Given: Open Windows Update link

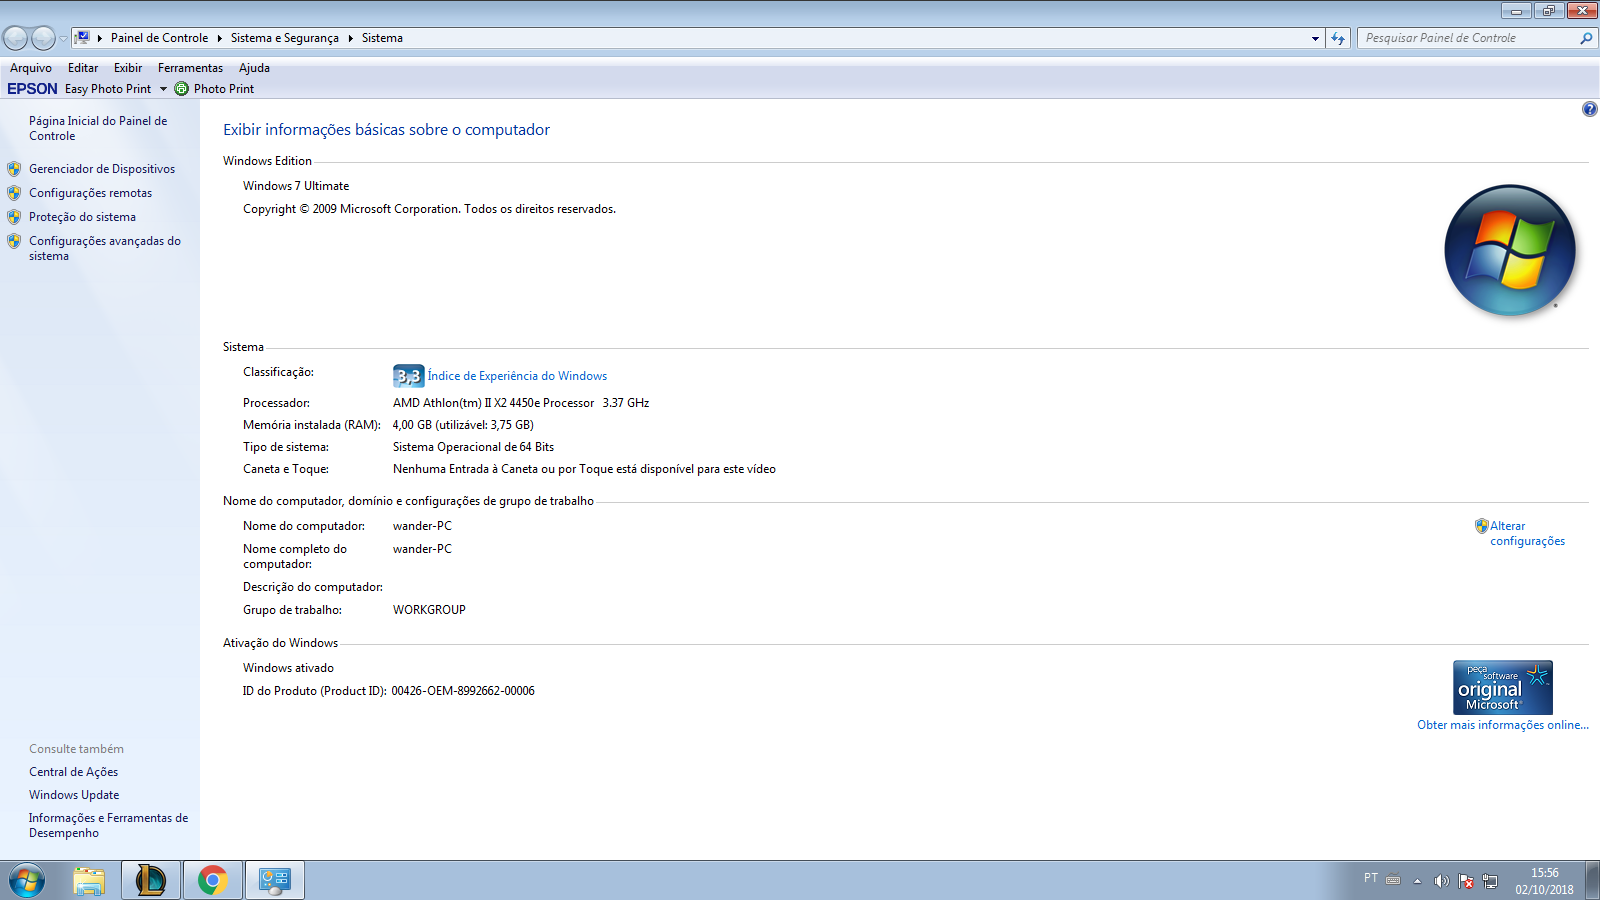Looking at the screenshot, I should 74,795.
